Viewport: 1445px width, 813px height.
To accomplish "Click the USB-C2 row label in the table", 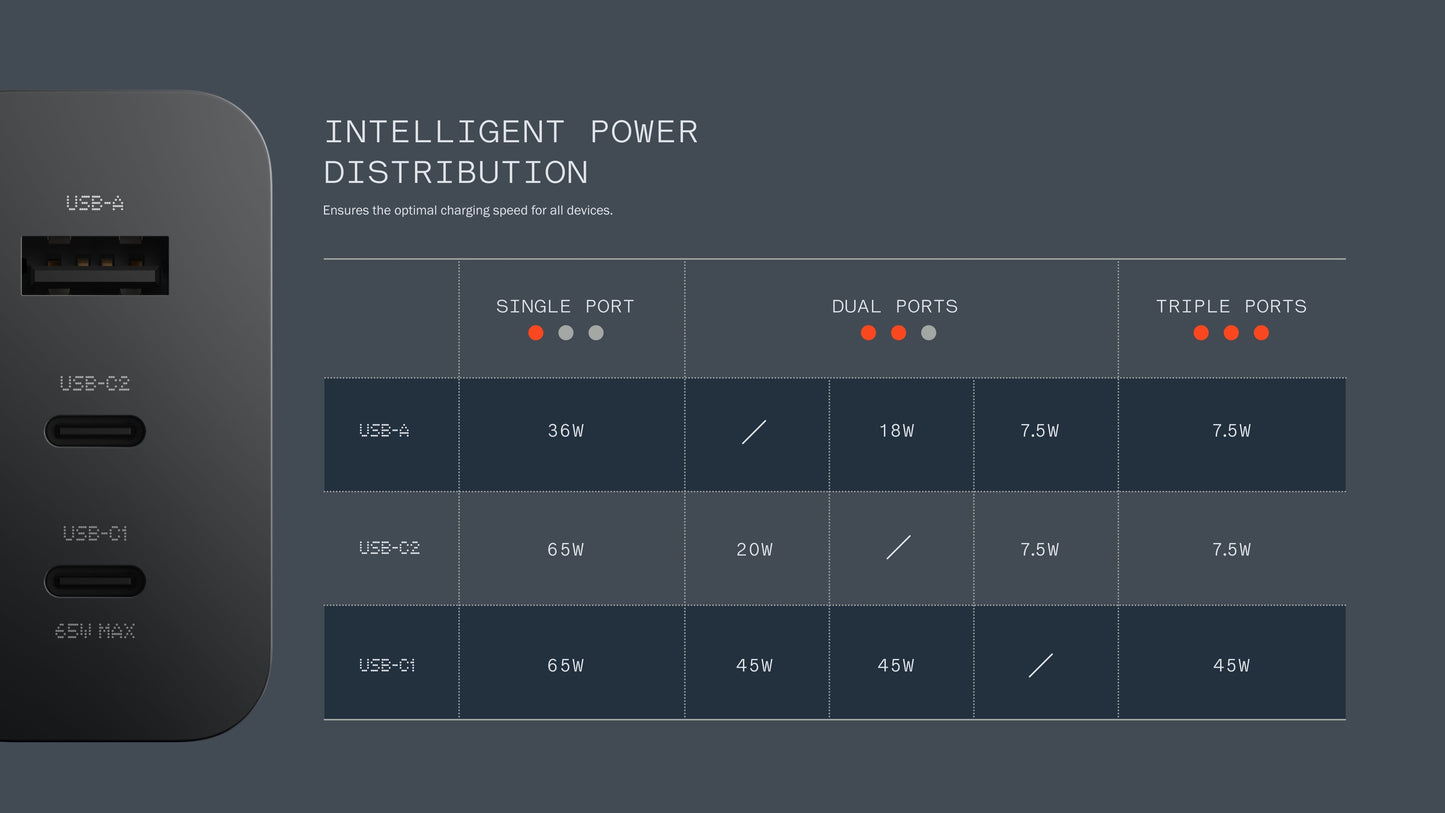I will [389, 548].
